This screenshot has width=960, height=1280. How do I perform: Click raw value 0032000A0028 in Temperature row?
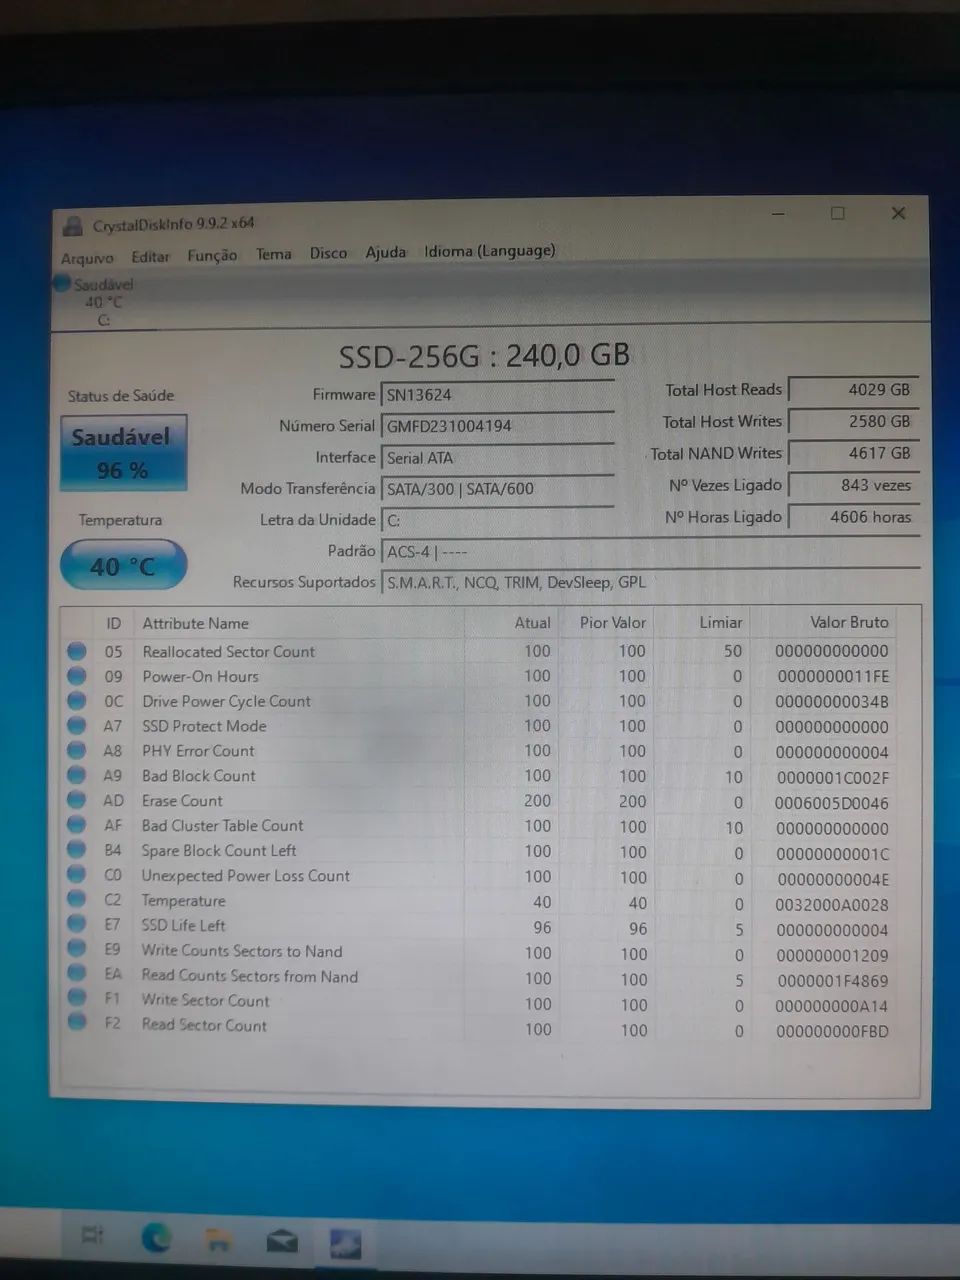click(x=831, y=905)
